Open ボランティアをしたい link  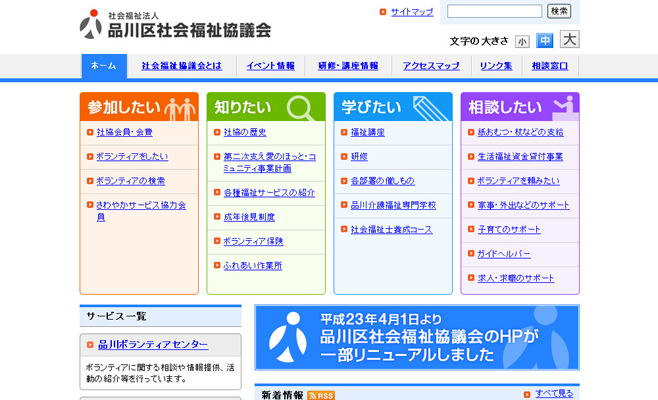(132, 157)
